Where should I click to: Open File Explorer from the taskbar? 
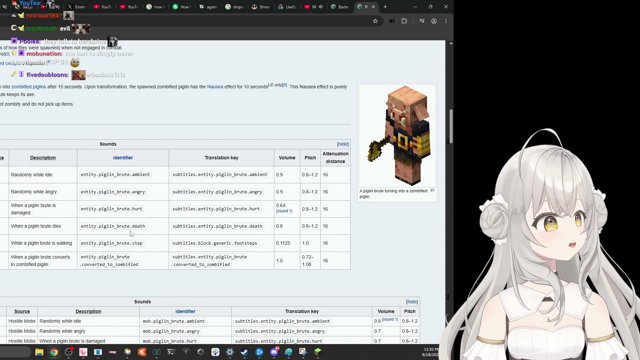(39, 352)
